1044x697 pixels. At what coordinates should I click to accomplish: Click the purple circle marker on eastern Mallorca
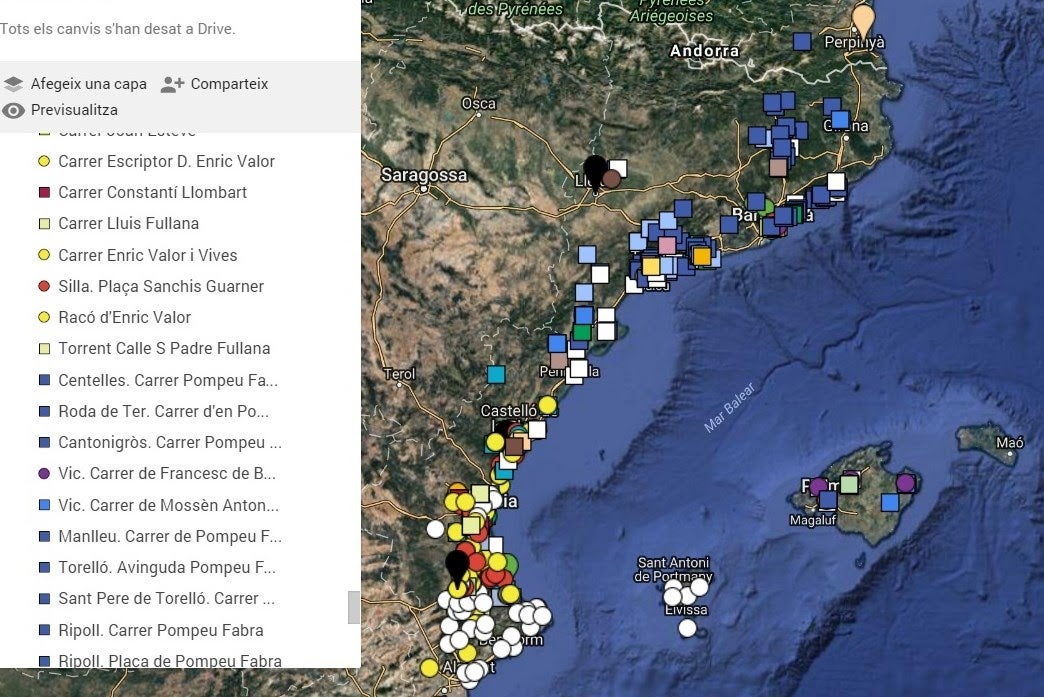(905, 483)
